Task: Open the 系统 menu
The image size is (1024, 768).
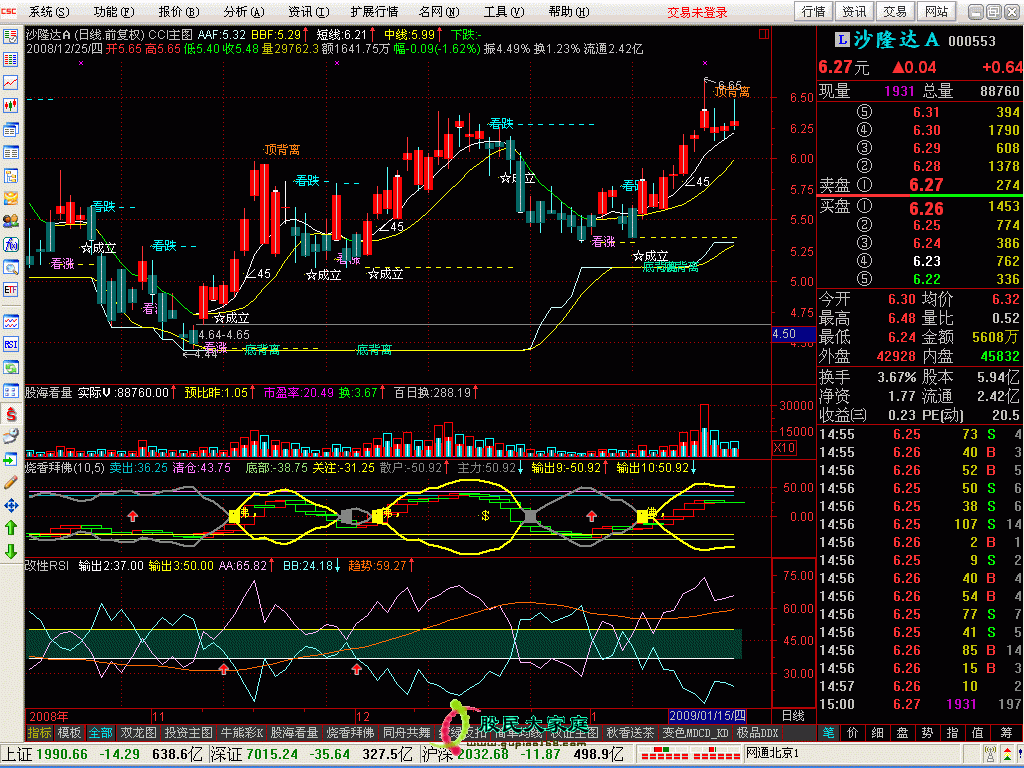Action: 48,12
